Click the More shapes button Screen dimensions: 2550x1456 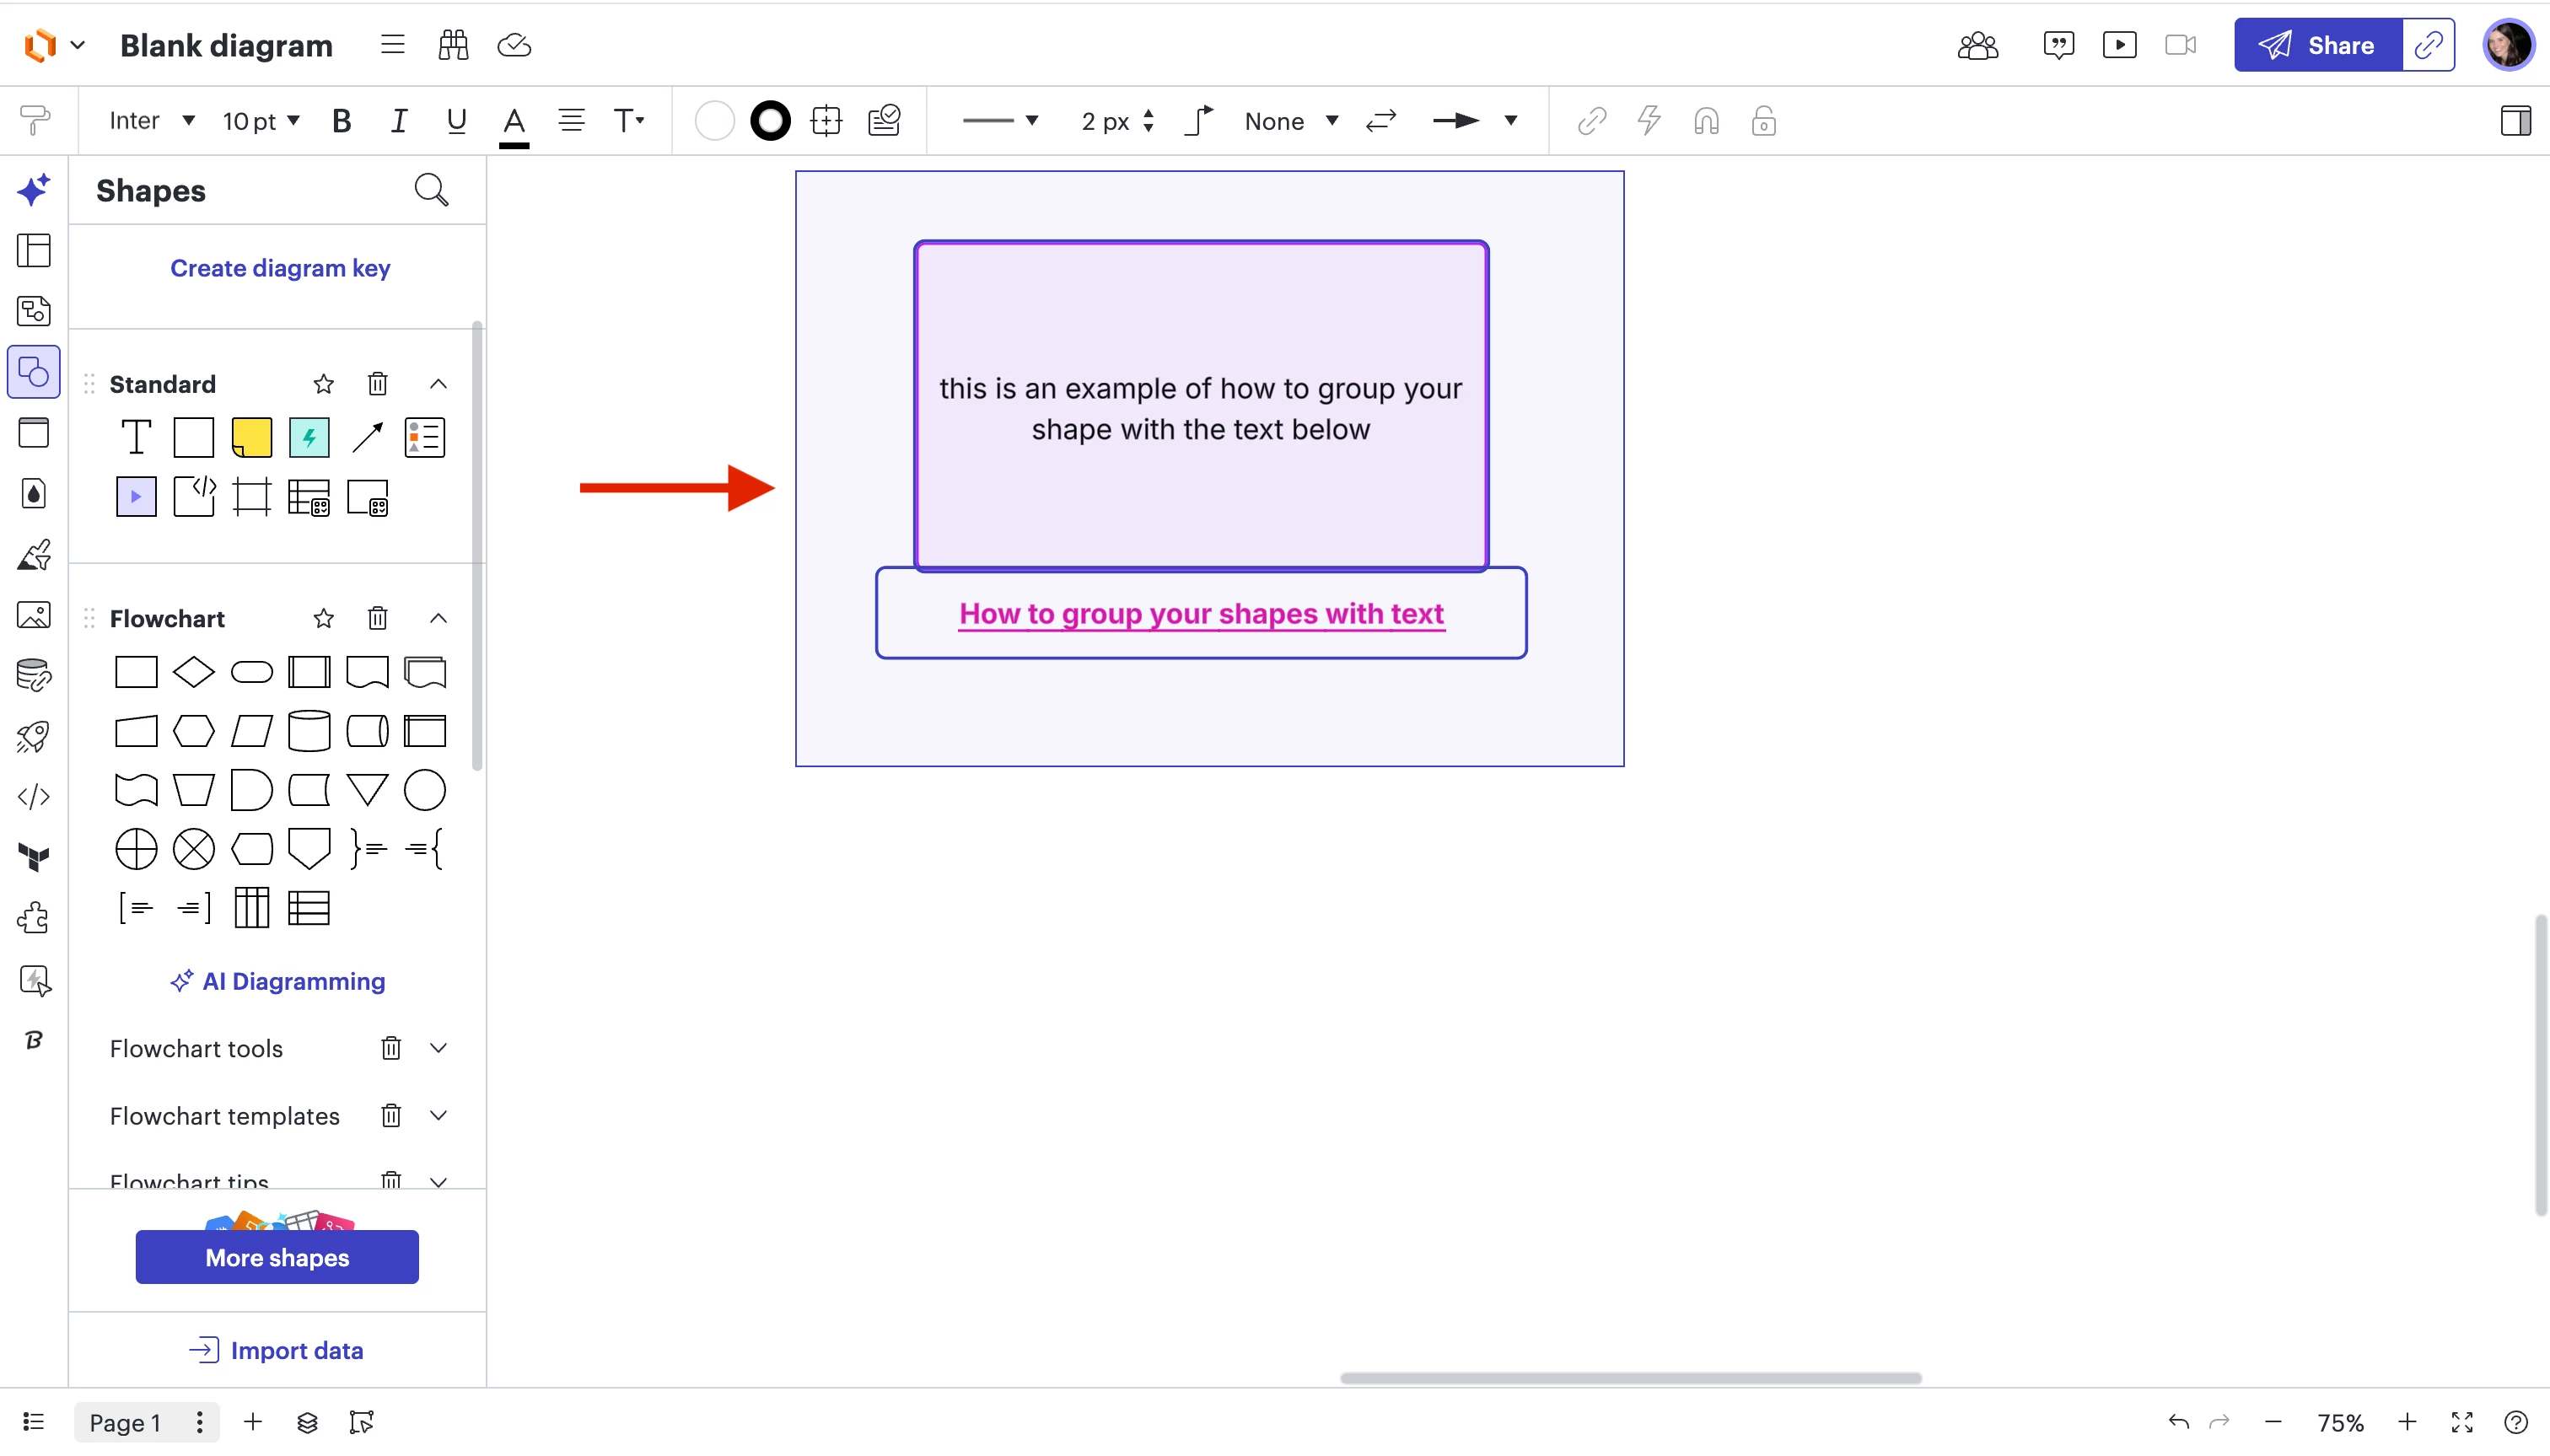(277, 1257)
